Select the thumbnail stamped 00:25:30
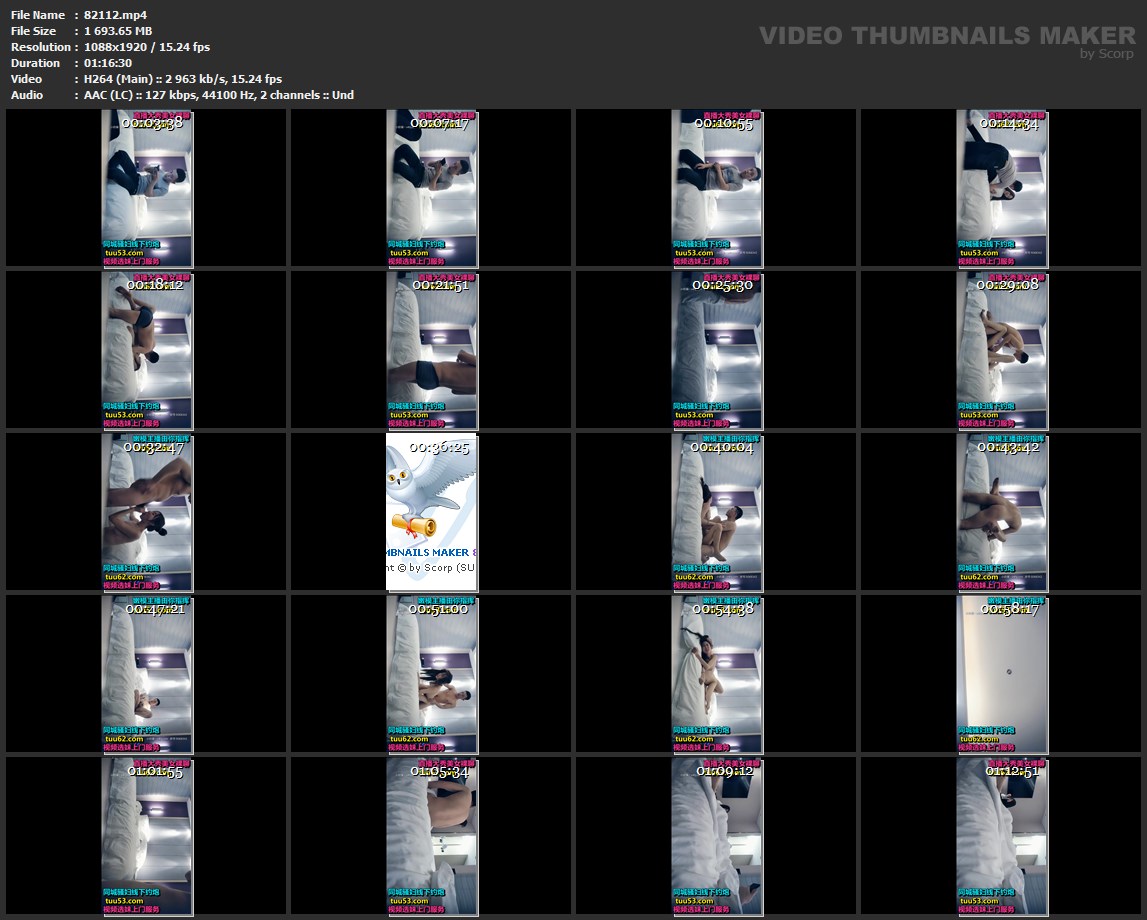 click(x=716, y=350)
